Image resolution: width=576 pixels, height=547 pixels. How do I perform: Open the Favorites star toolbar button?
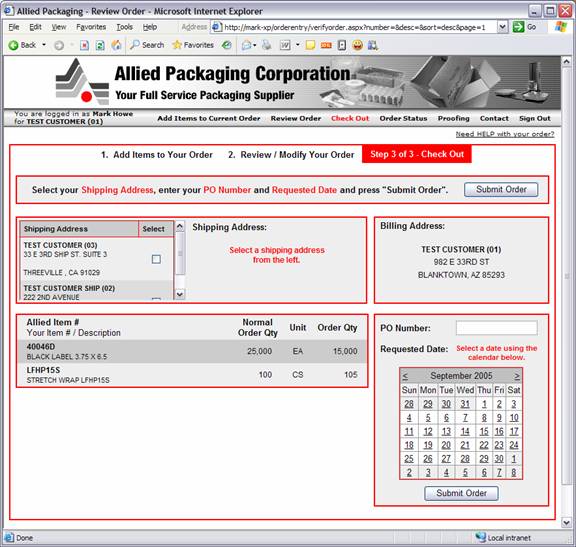[193, 45]
